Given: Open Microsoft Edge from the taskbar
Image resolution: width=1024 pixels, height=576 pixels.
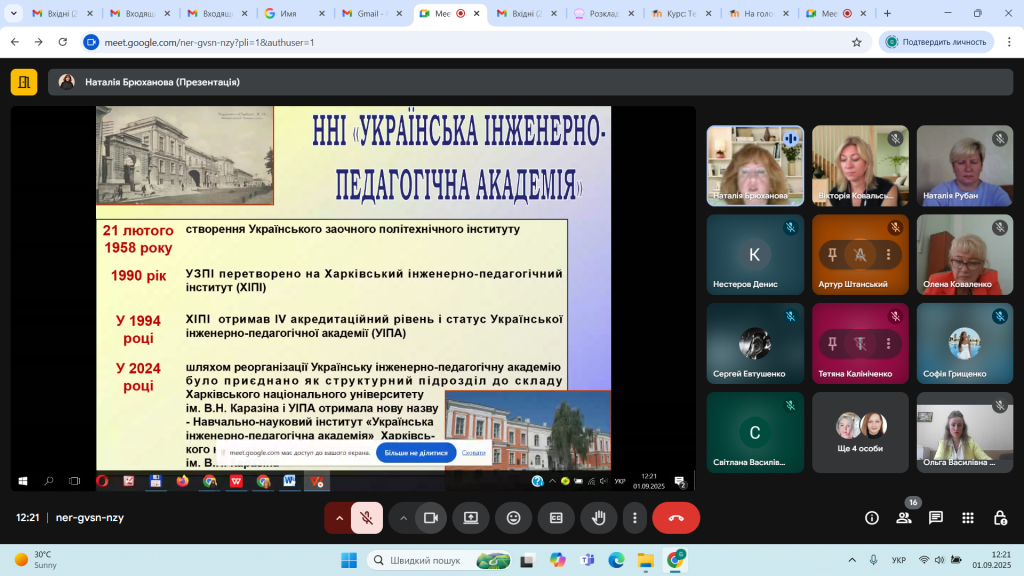Looking at the screenshot, I should point(616,560).
